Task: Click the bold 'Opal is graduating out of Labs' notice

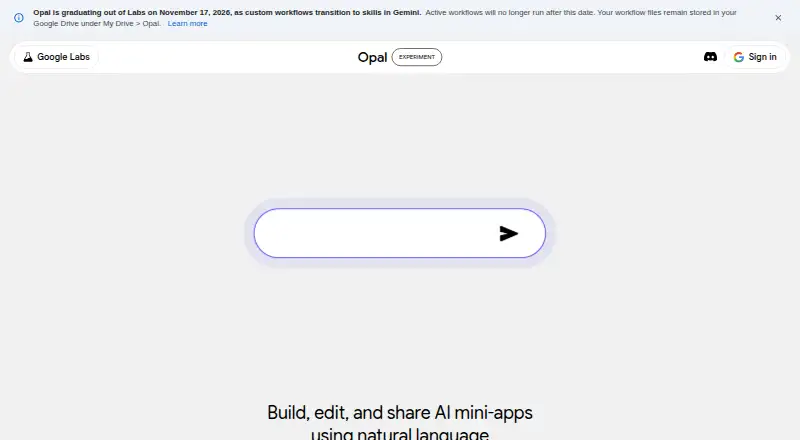Action: pyautogui.click(x=227, y=12)
